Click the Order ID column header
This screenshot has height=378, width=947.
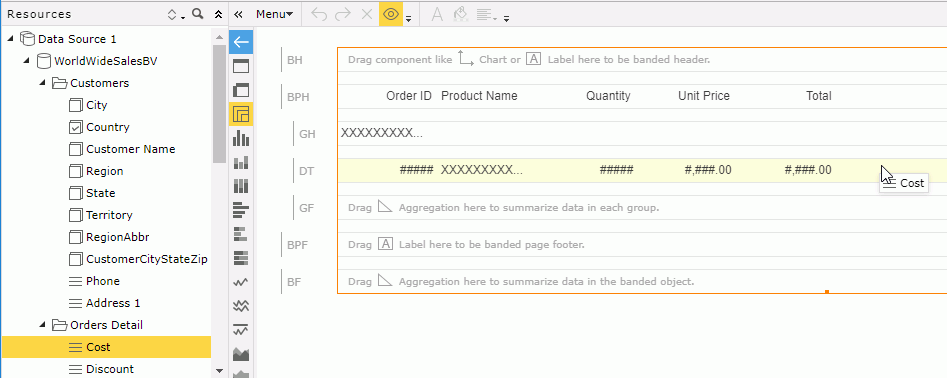(x=409, y=95)
